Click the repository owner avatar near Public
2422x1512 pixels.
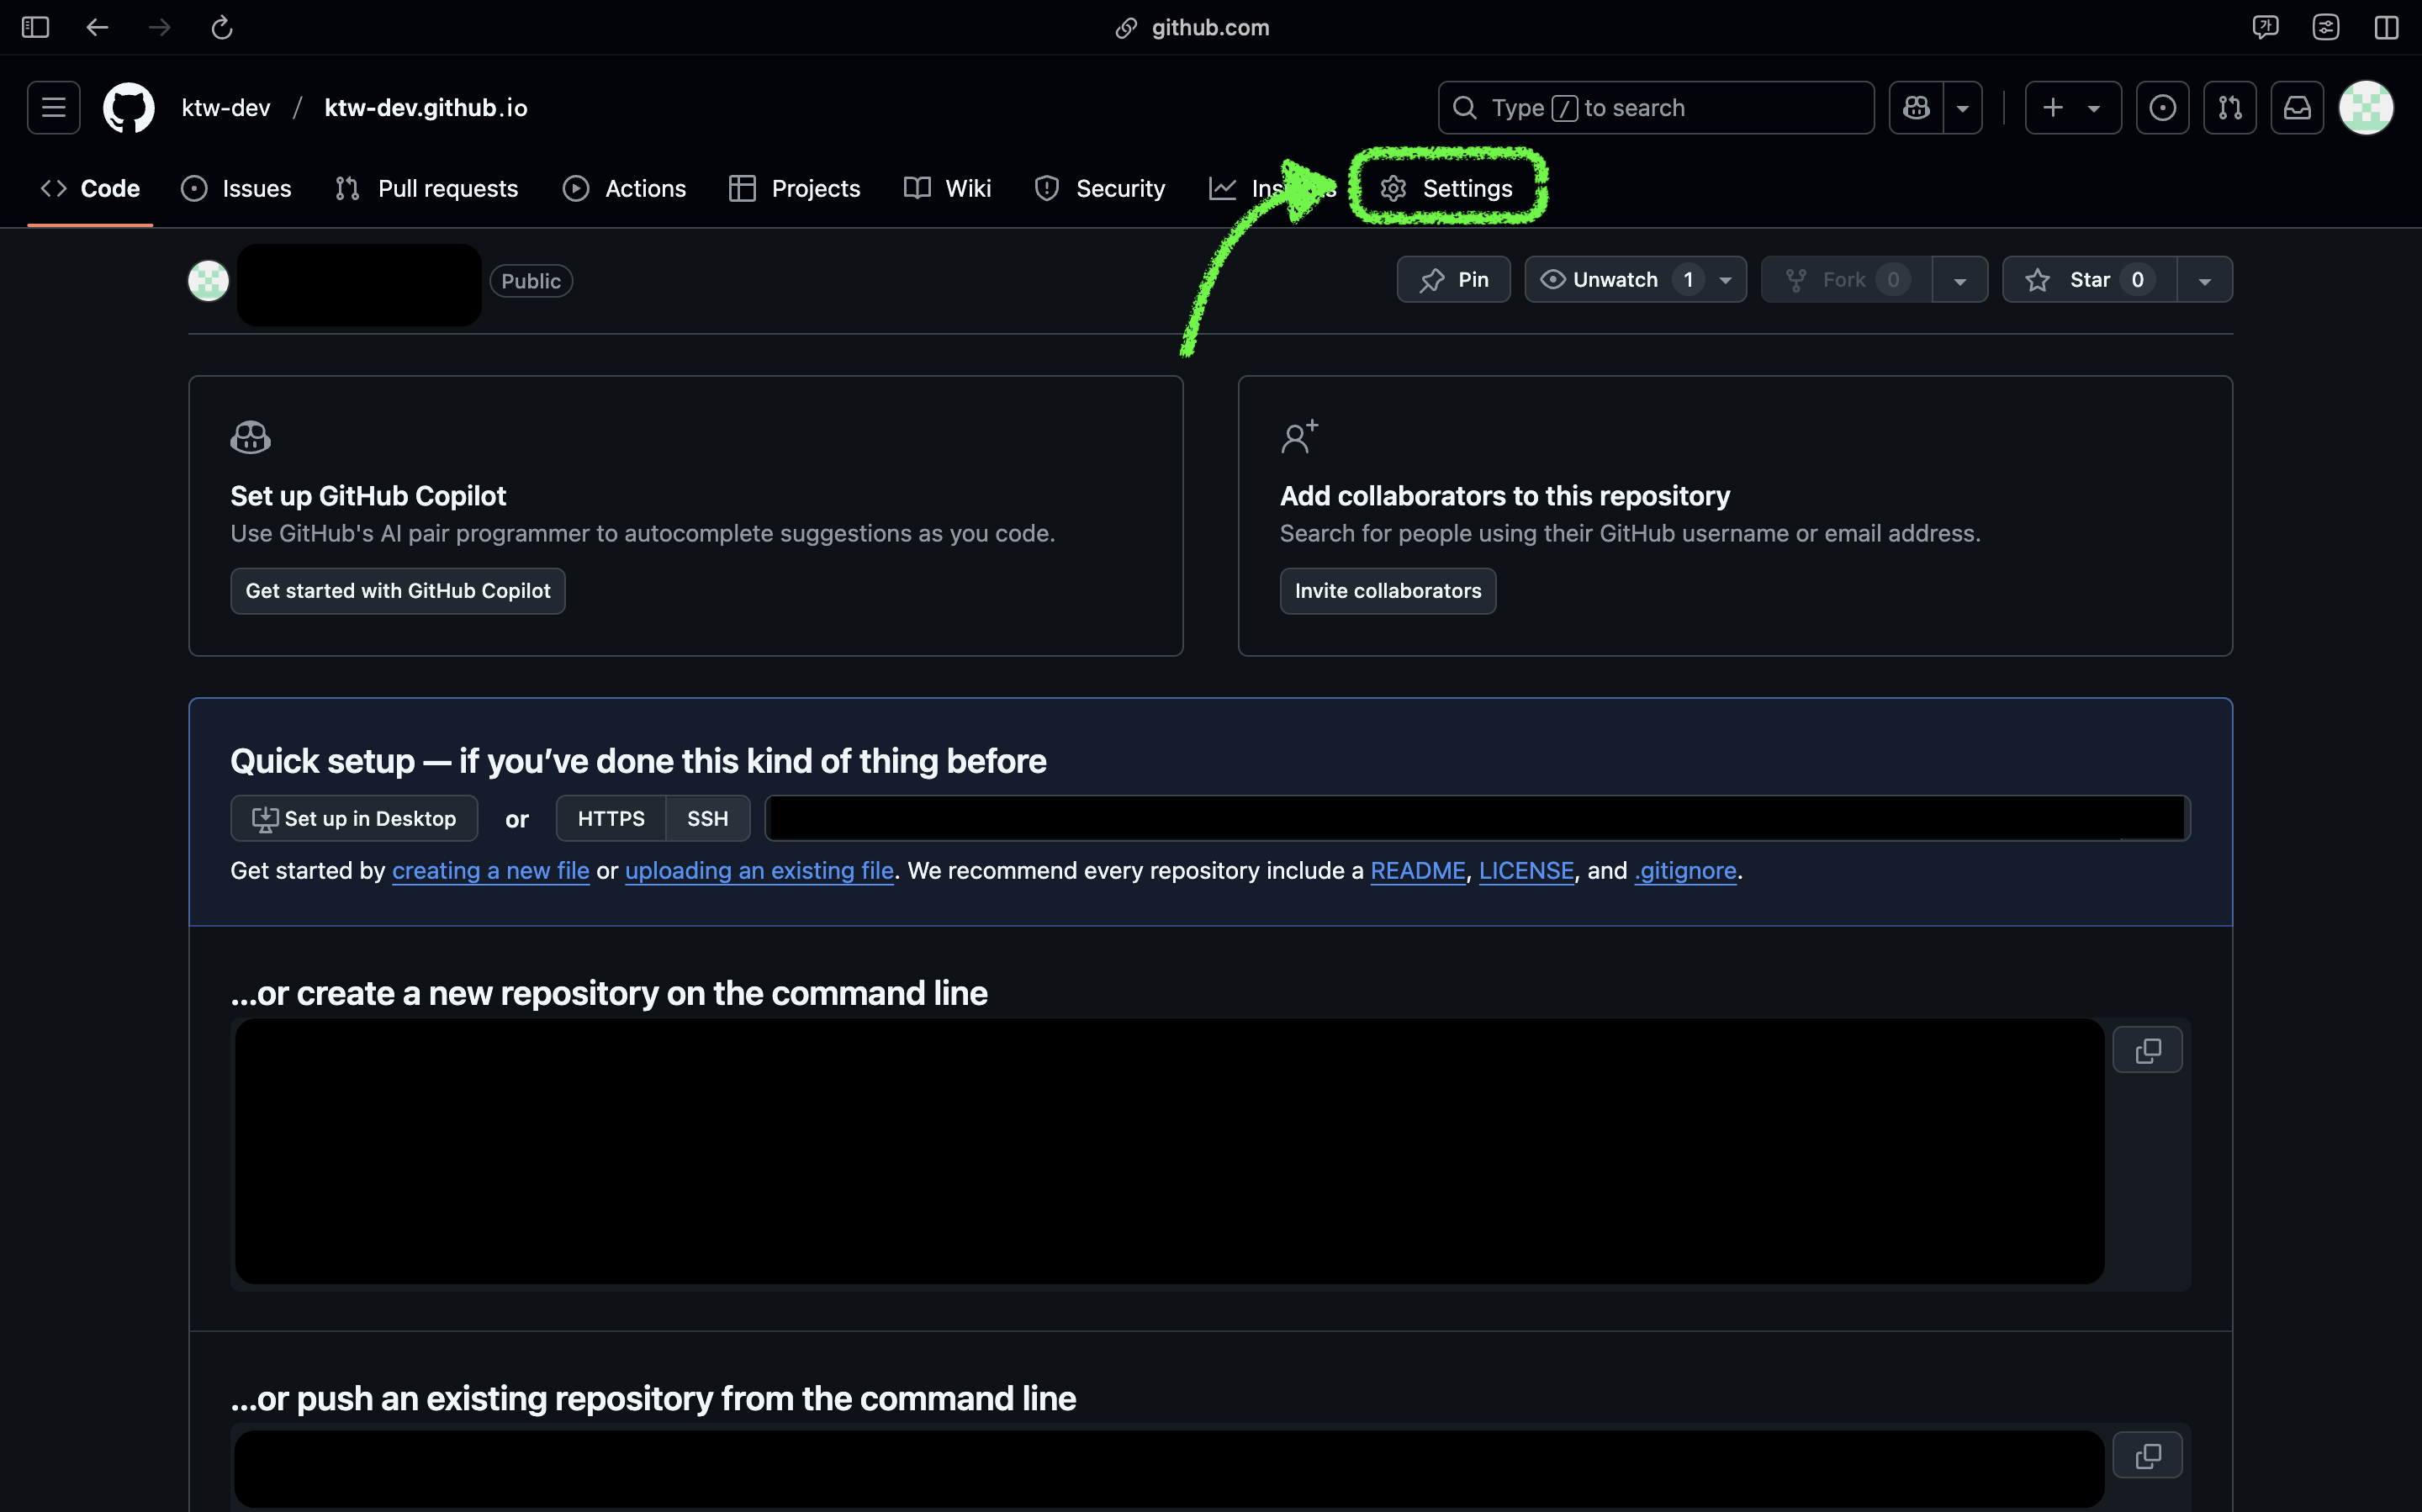click(208, 281)
